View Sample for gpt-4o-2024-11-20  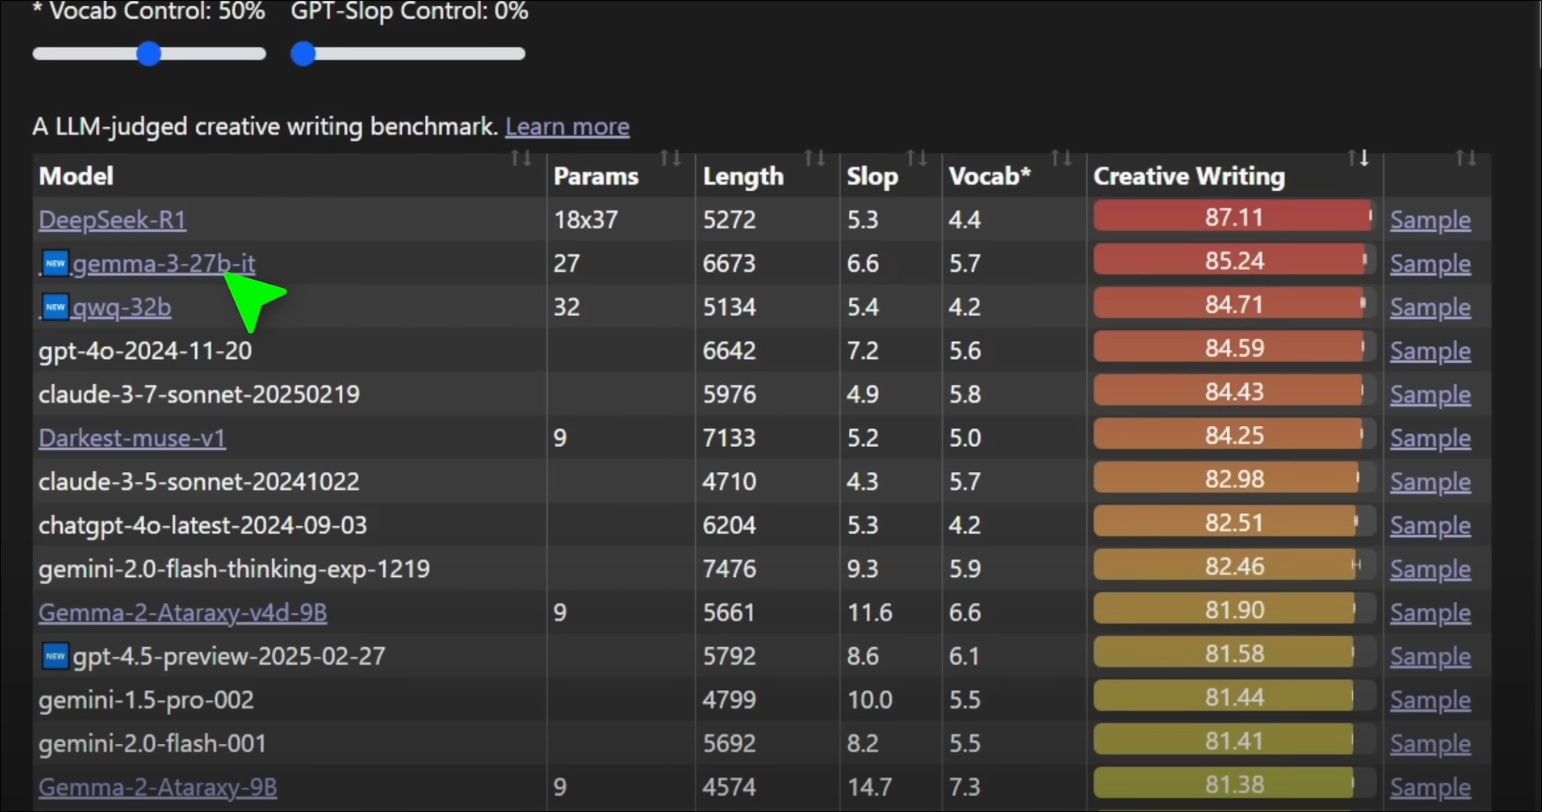tap(1430, 351)
